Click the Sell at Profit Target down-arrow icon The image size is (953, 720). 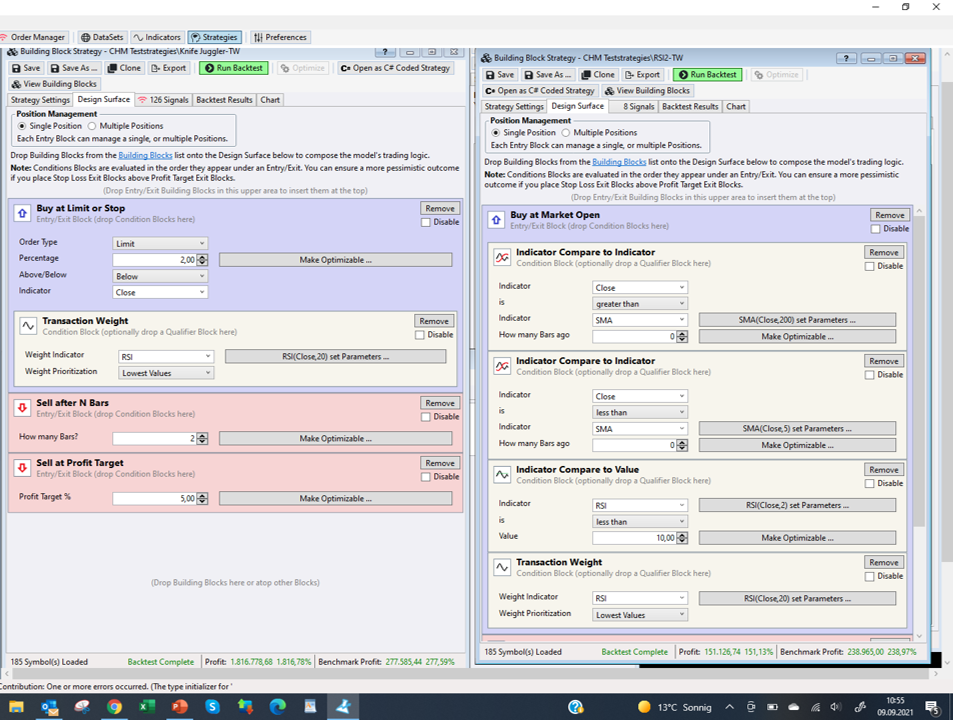(22, 467)
